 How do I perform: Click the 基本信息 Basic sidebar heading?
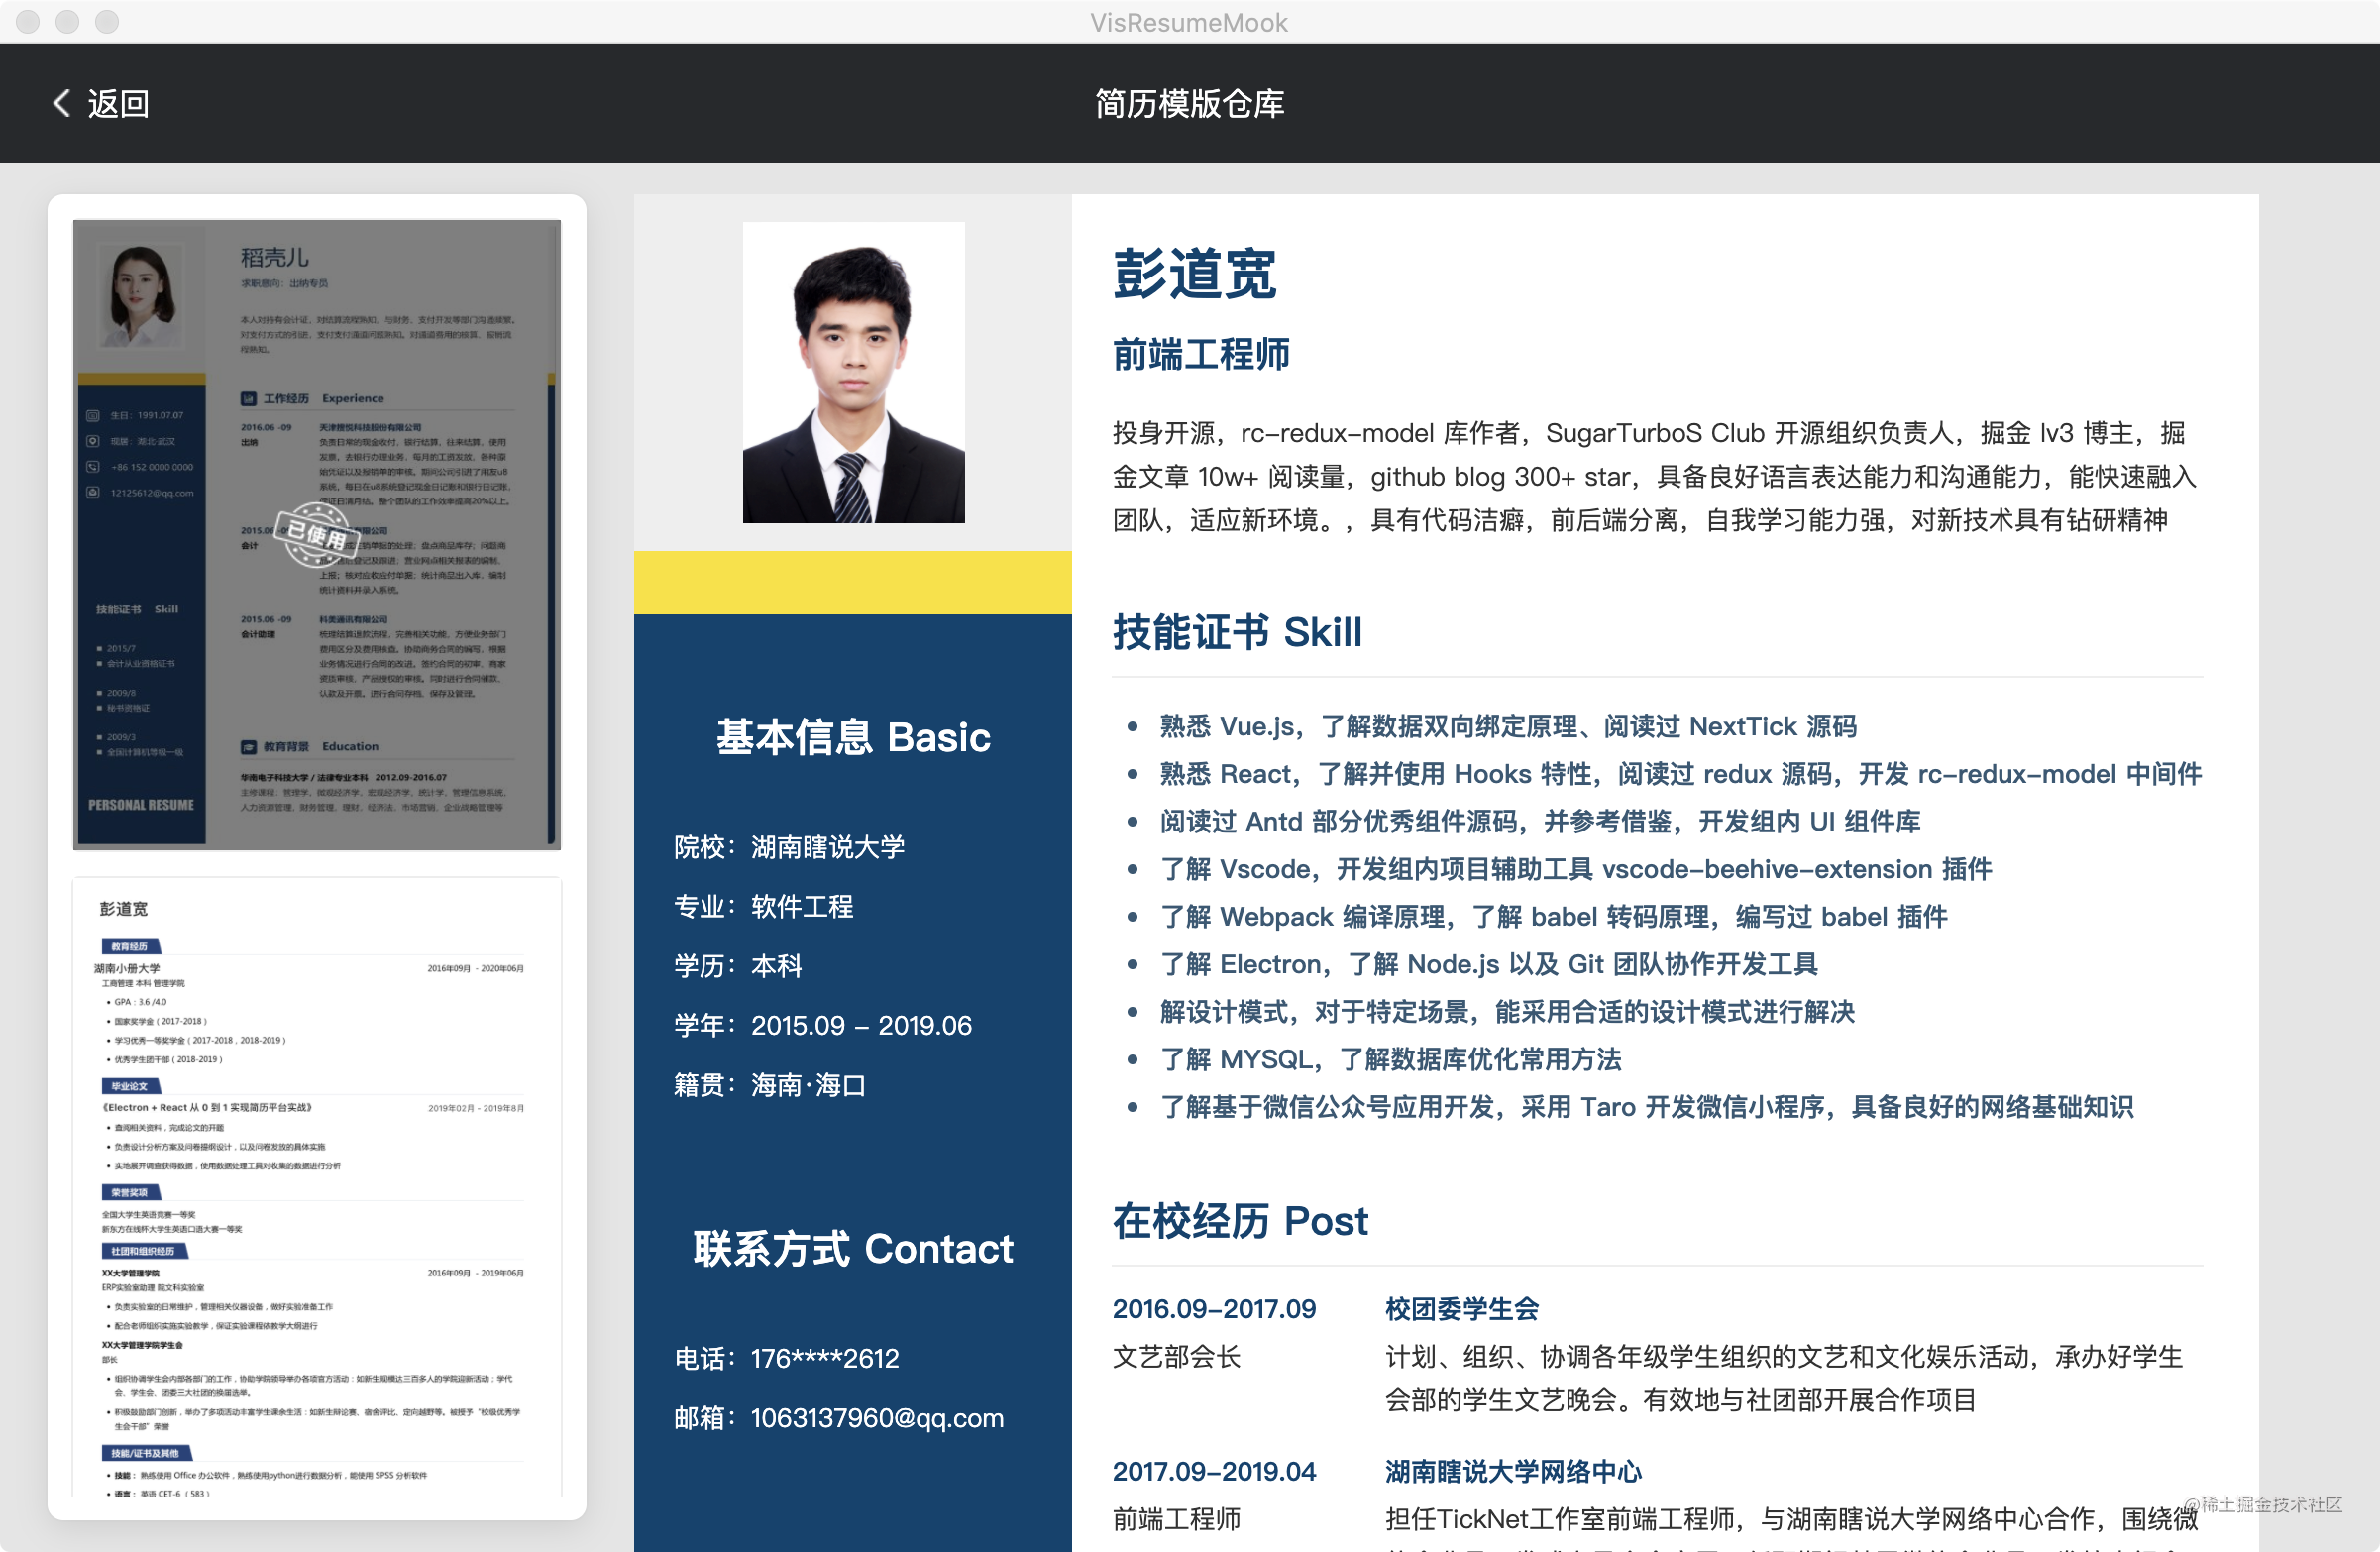pyautogui.click(x=852, y=737)
